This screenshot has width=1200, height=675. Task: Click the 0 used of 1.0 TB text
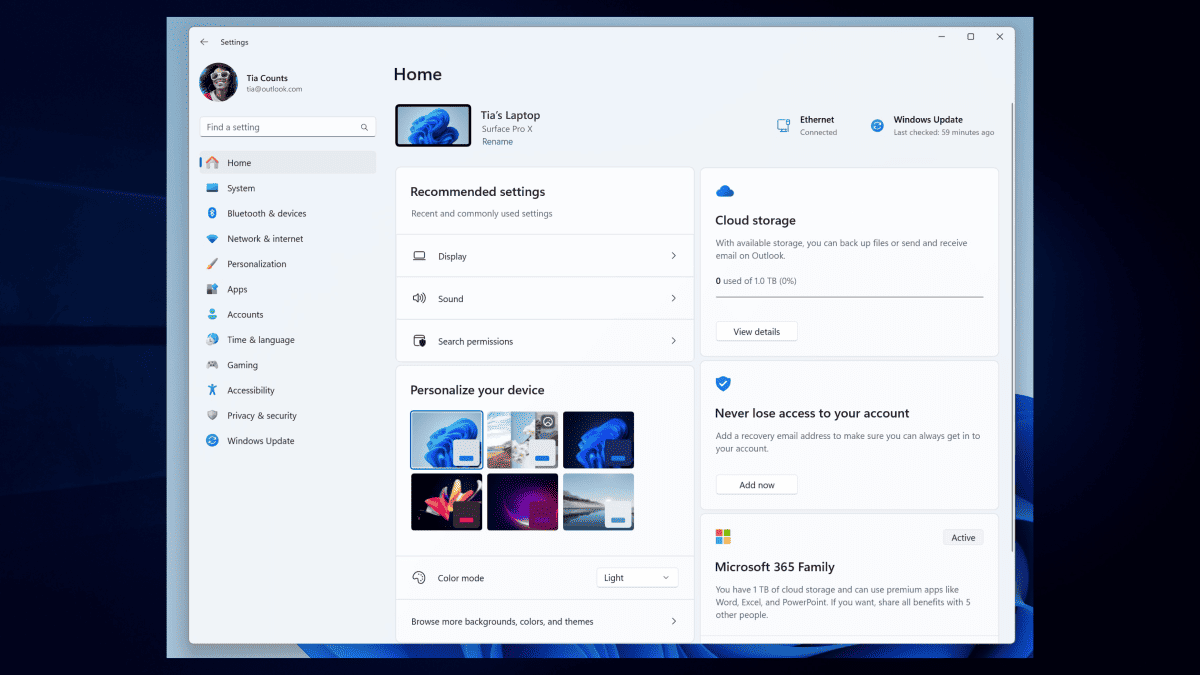pos(756,281)
